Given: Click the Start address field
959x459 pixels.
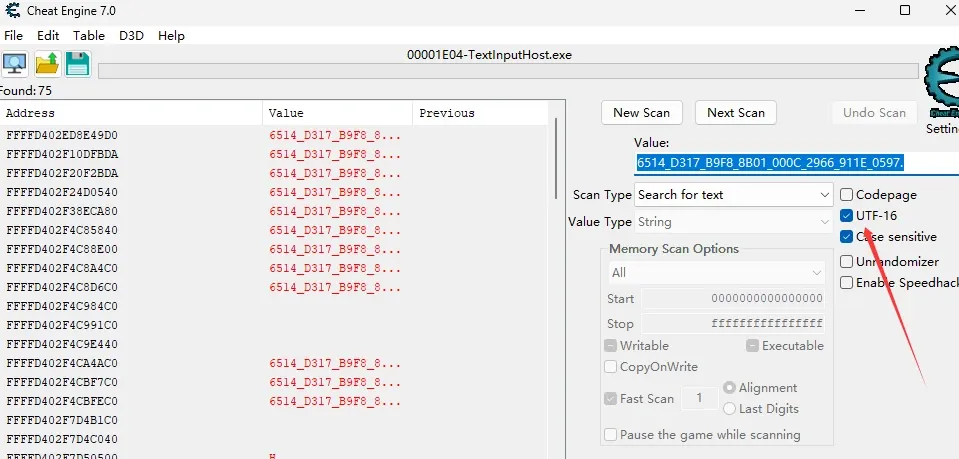Looking at the screenshot, I should (733, 299).
